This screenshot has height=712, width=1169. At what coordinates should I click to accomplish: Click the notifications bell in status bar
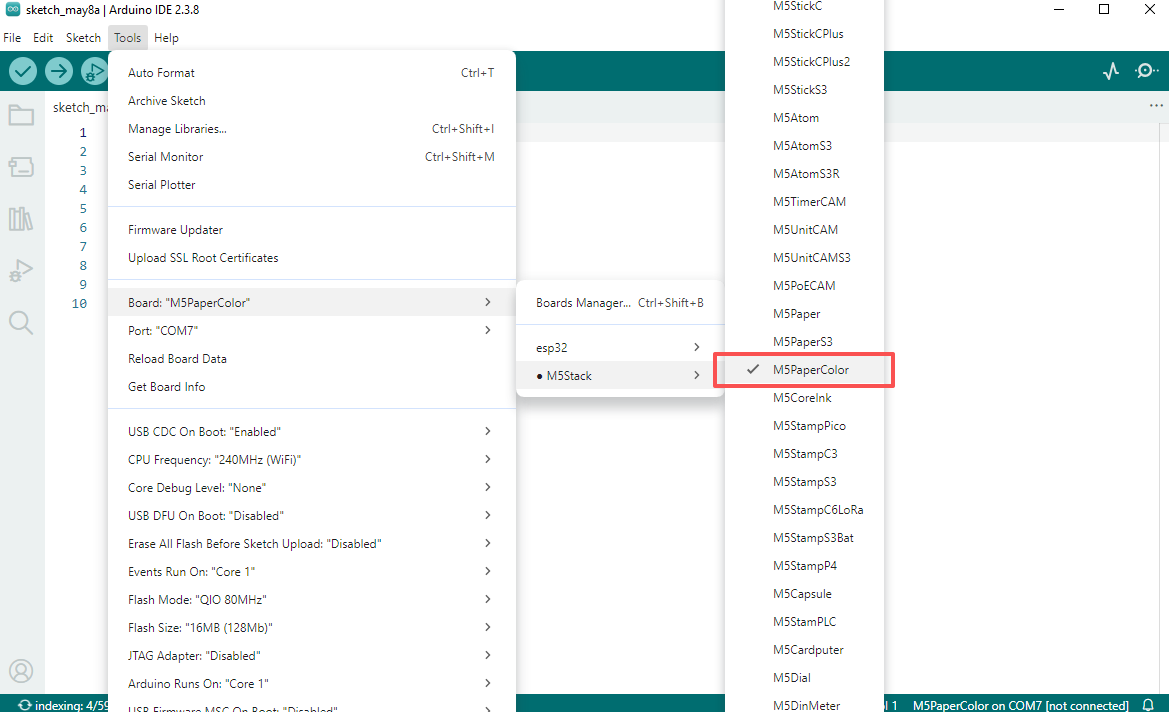coord(1149,705)
